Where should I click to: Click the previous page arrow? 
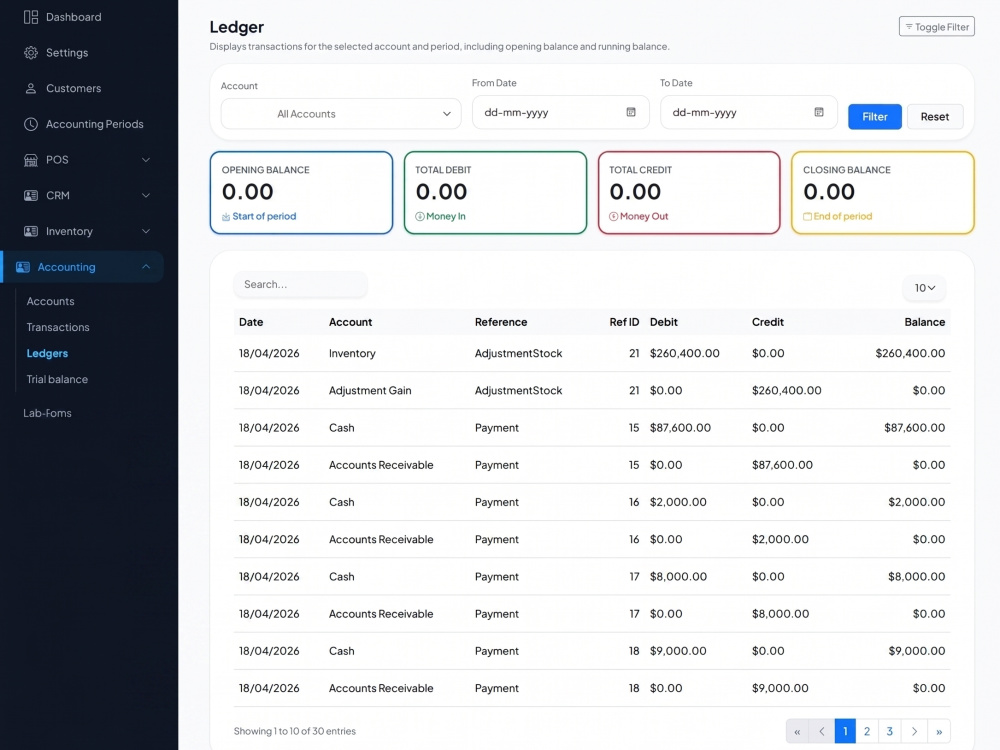[x=821, y=732]
